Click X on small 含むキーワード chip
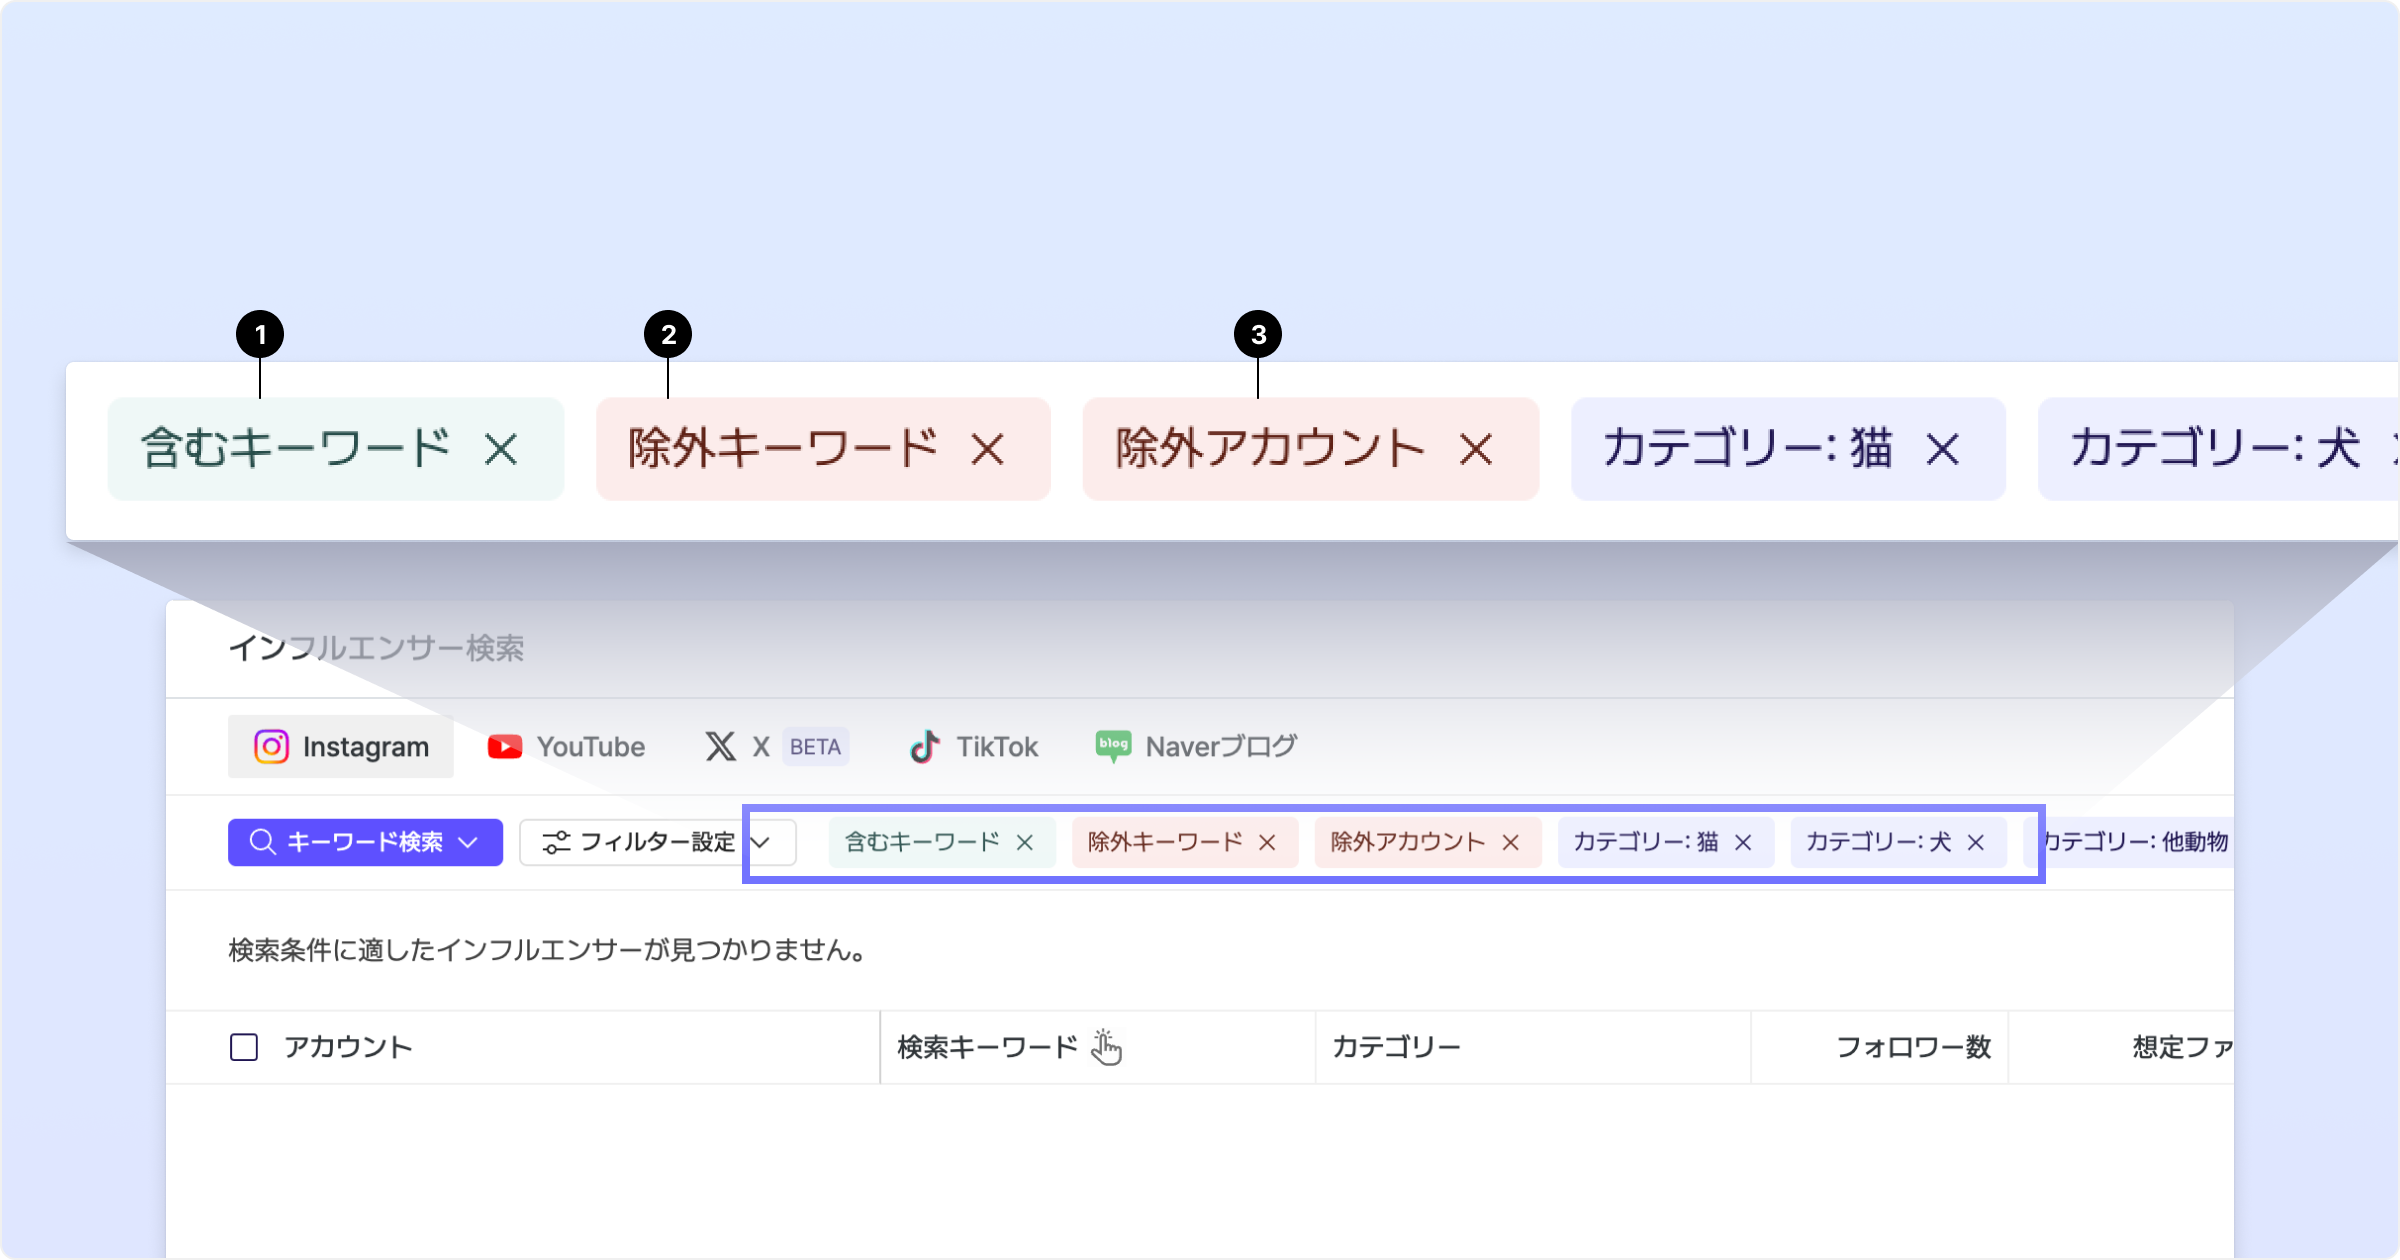The width and height of the screenshot is (2400, 1260). 1025,842
